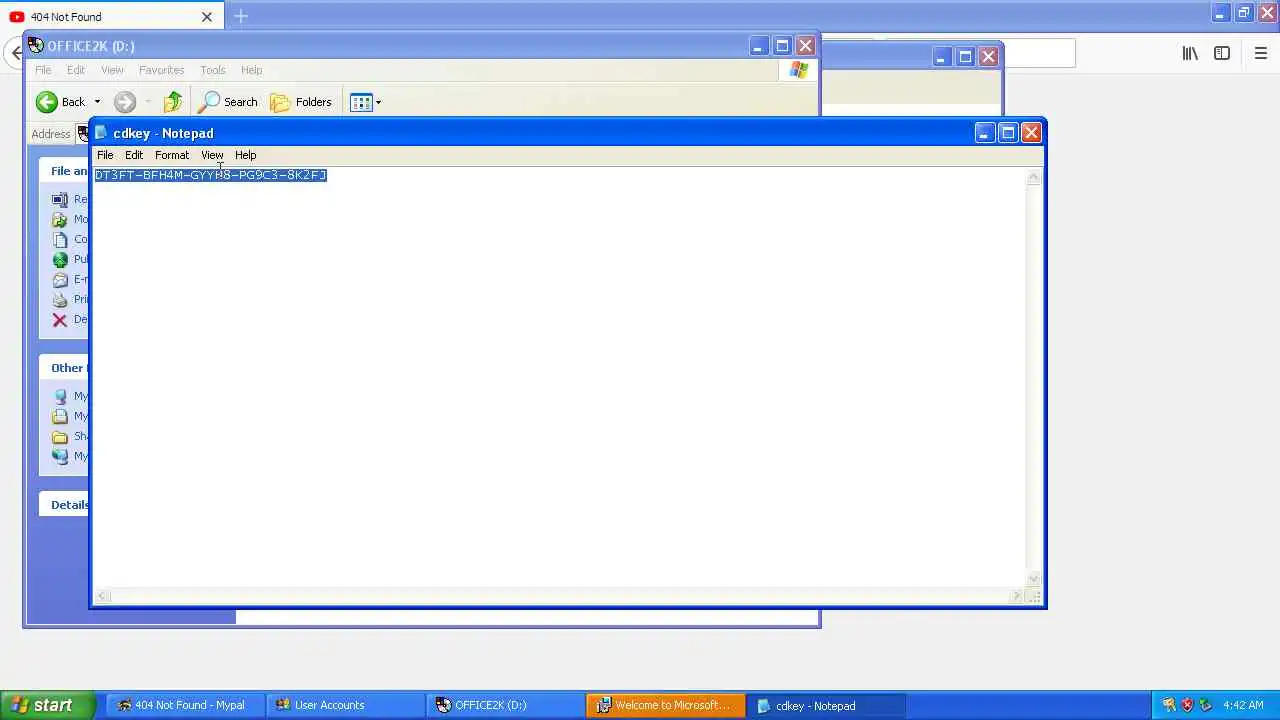Open Explorer's Favorites menu
The image size is (1280, 720).
pyautogui.click(x=161, y=70)
